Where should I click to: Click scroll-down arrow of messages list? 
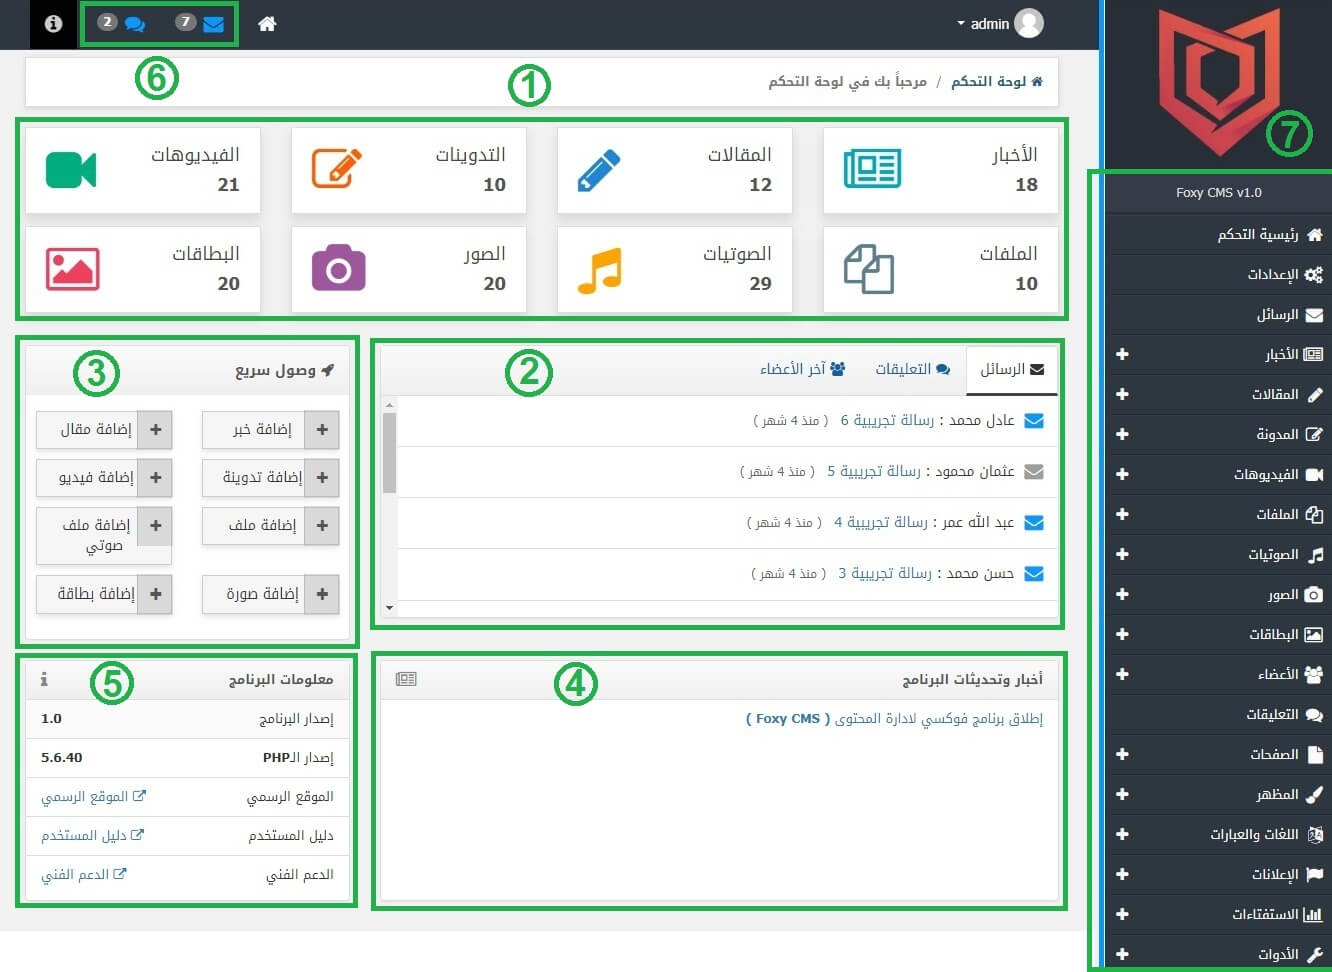[390, 607]
